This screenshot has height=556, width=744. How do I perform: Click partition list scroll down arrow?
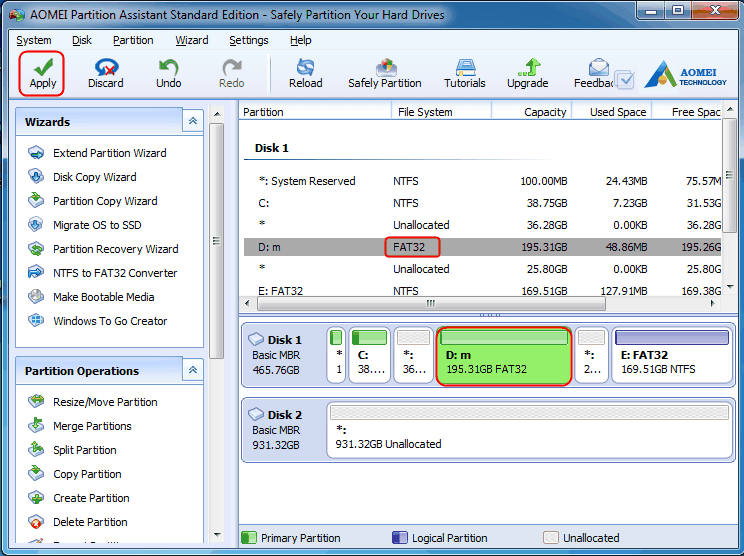point(730,287)
